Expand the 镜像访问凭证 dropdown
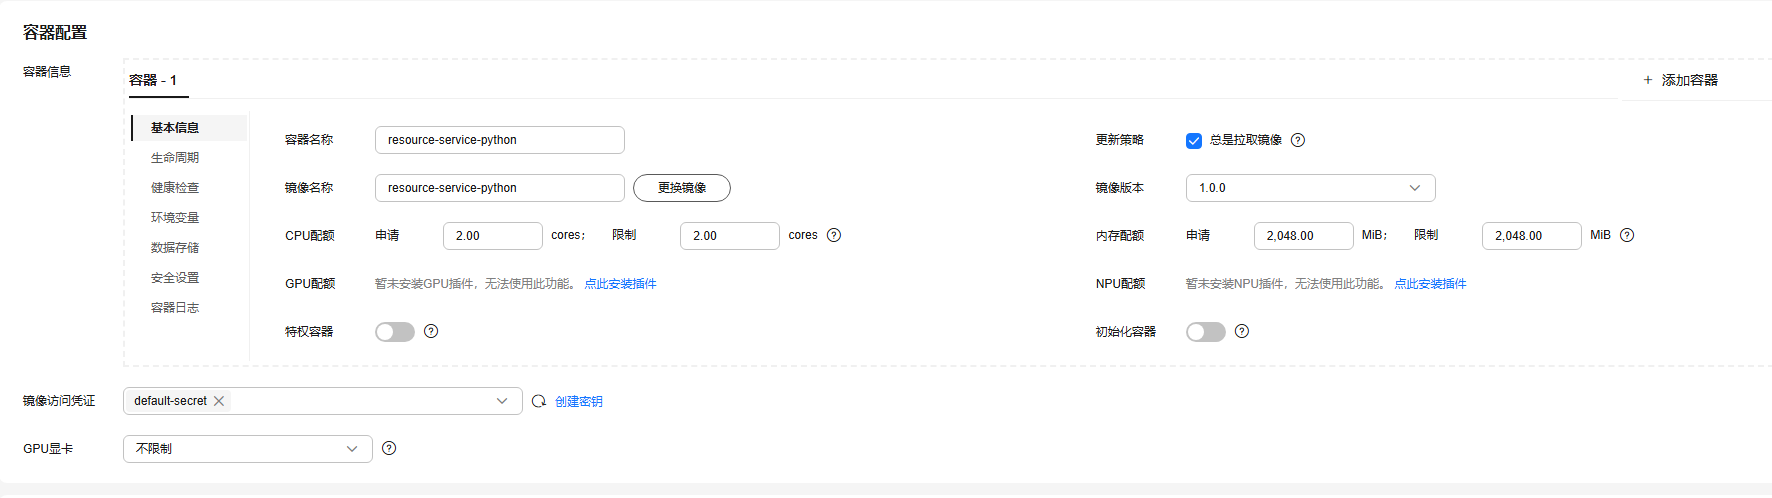The image size is (1772, 498). pos(501,401)
